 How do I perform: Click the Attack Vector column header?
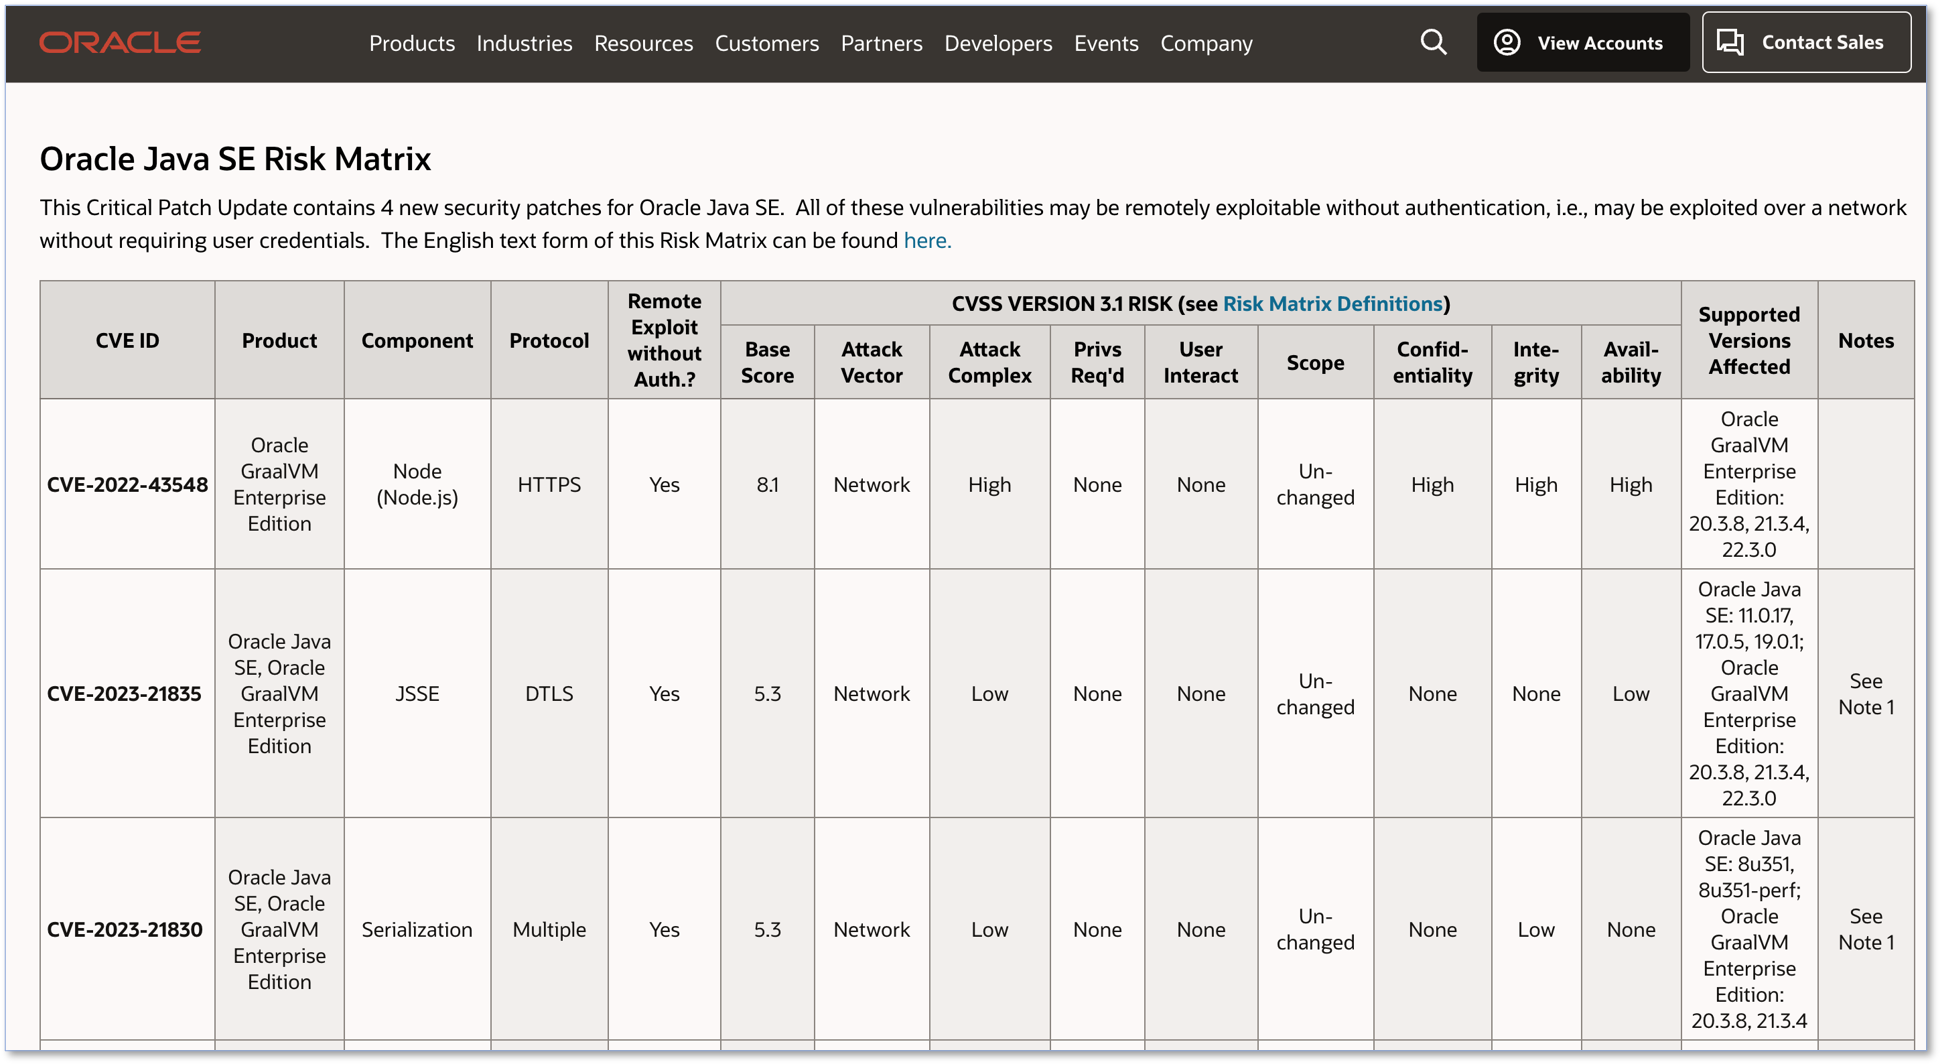[871, 363]
